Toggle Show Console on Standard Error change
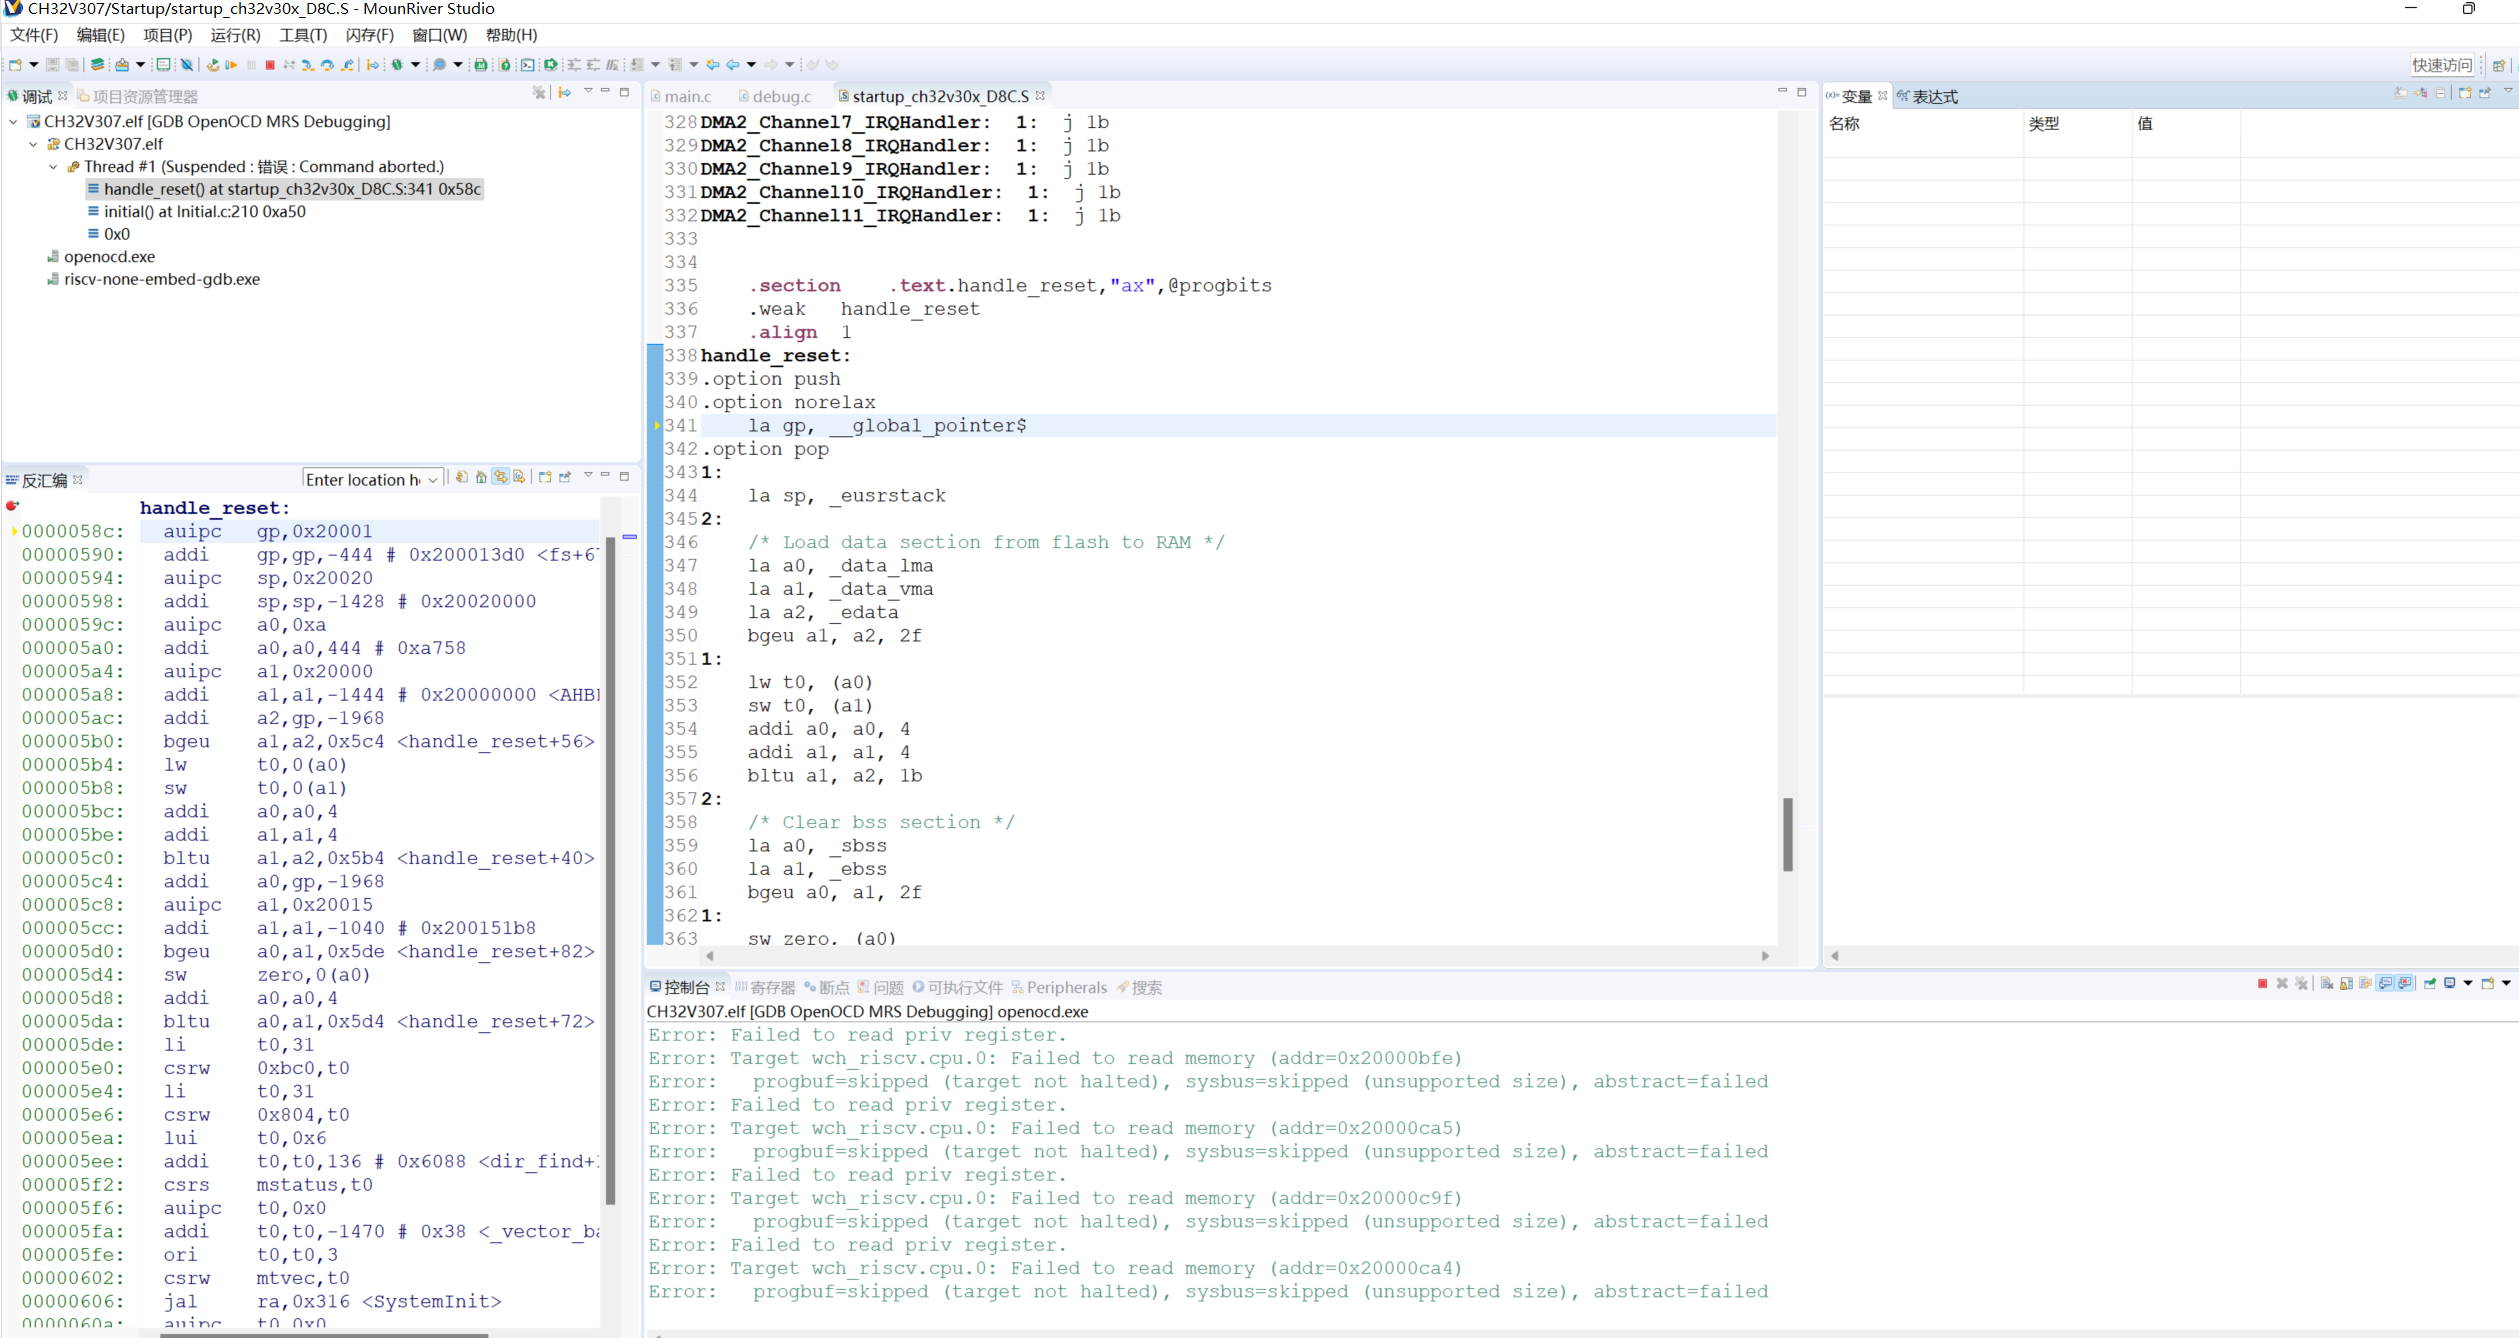The height and width of the screenshot is (1338, 2519). point(2404,983)
